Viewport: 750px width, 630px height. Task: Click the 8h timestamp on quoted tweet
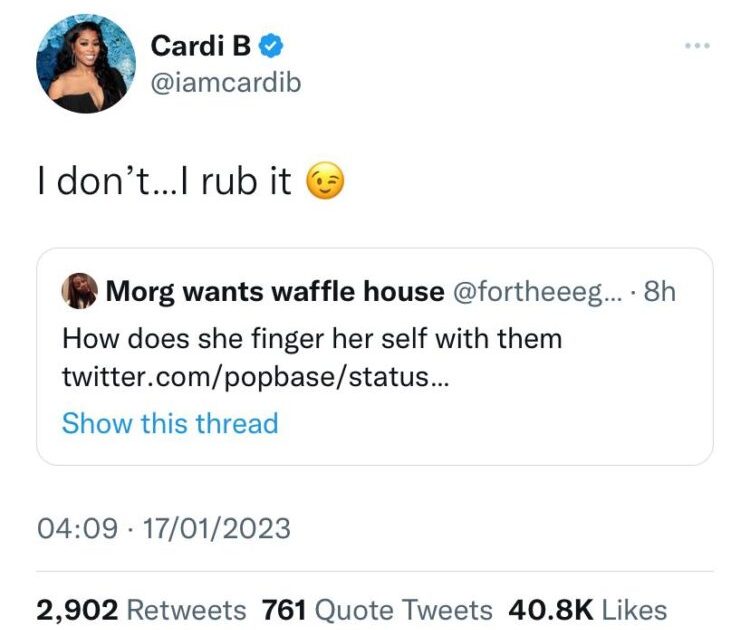(659, 292)
